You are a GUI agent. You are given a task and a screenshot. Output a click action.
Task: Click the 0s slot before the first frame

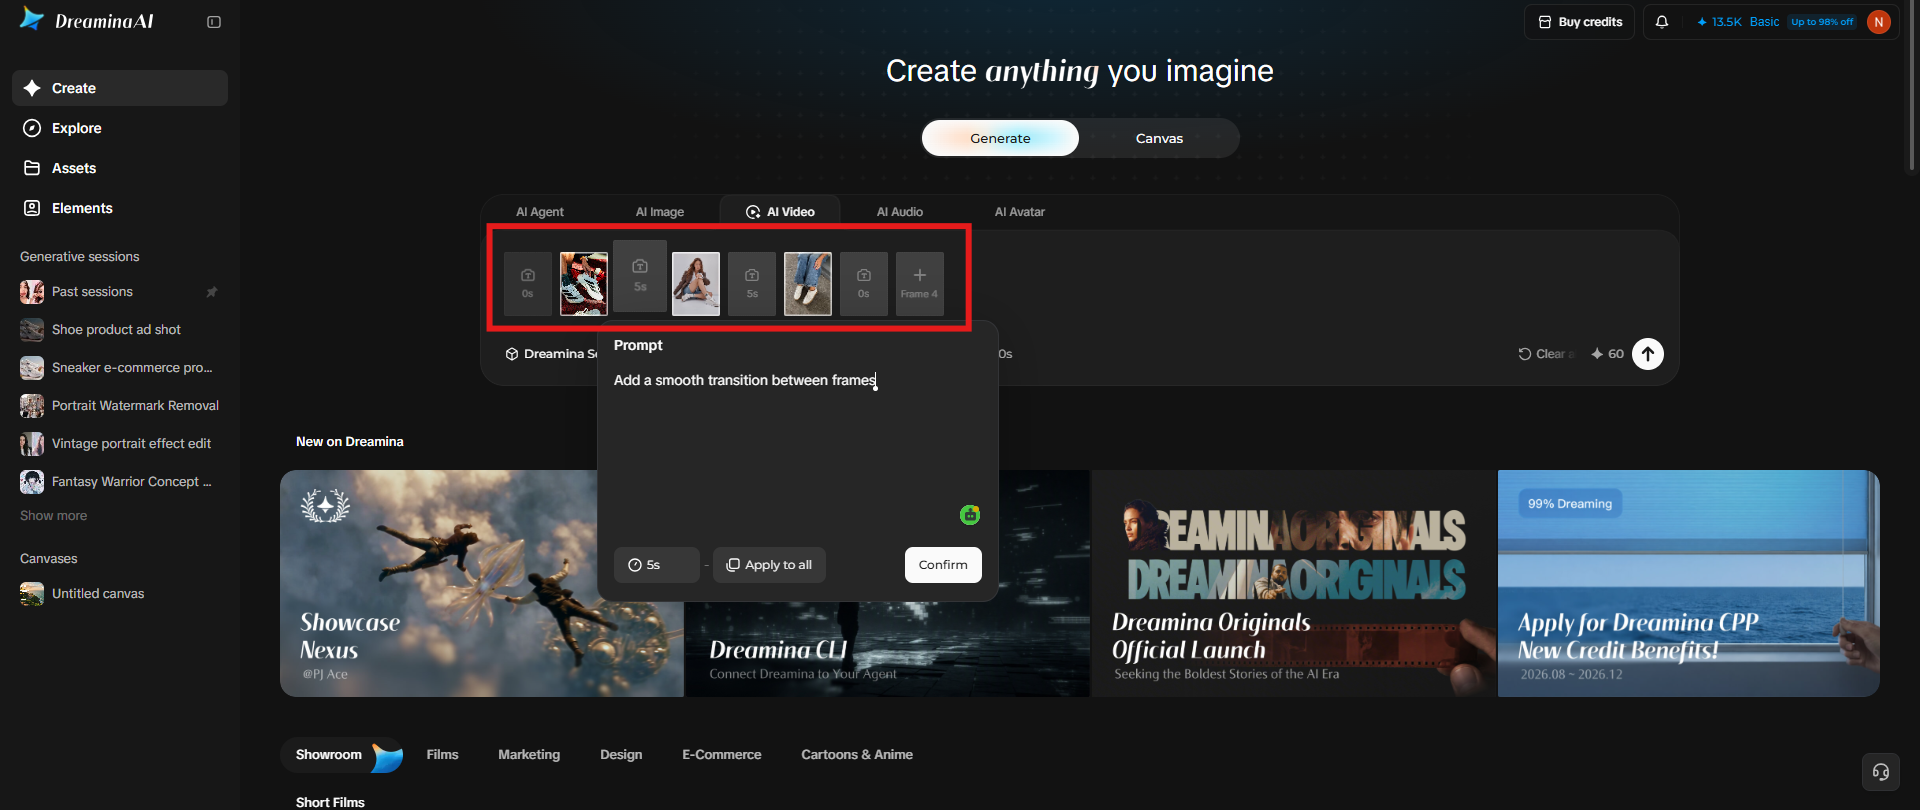pyautogui.click(x=528, y=284)
